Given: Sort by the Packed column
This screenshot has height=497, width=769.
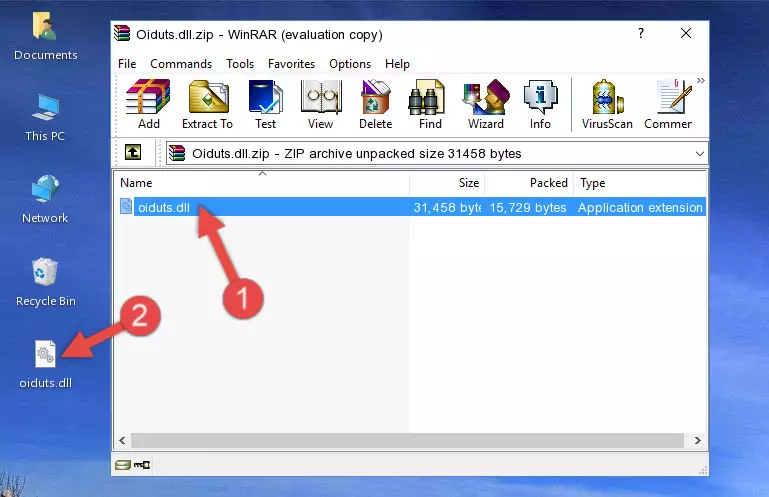Looking at the screenshot, I should [529, 183].
